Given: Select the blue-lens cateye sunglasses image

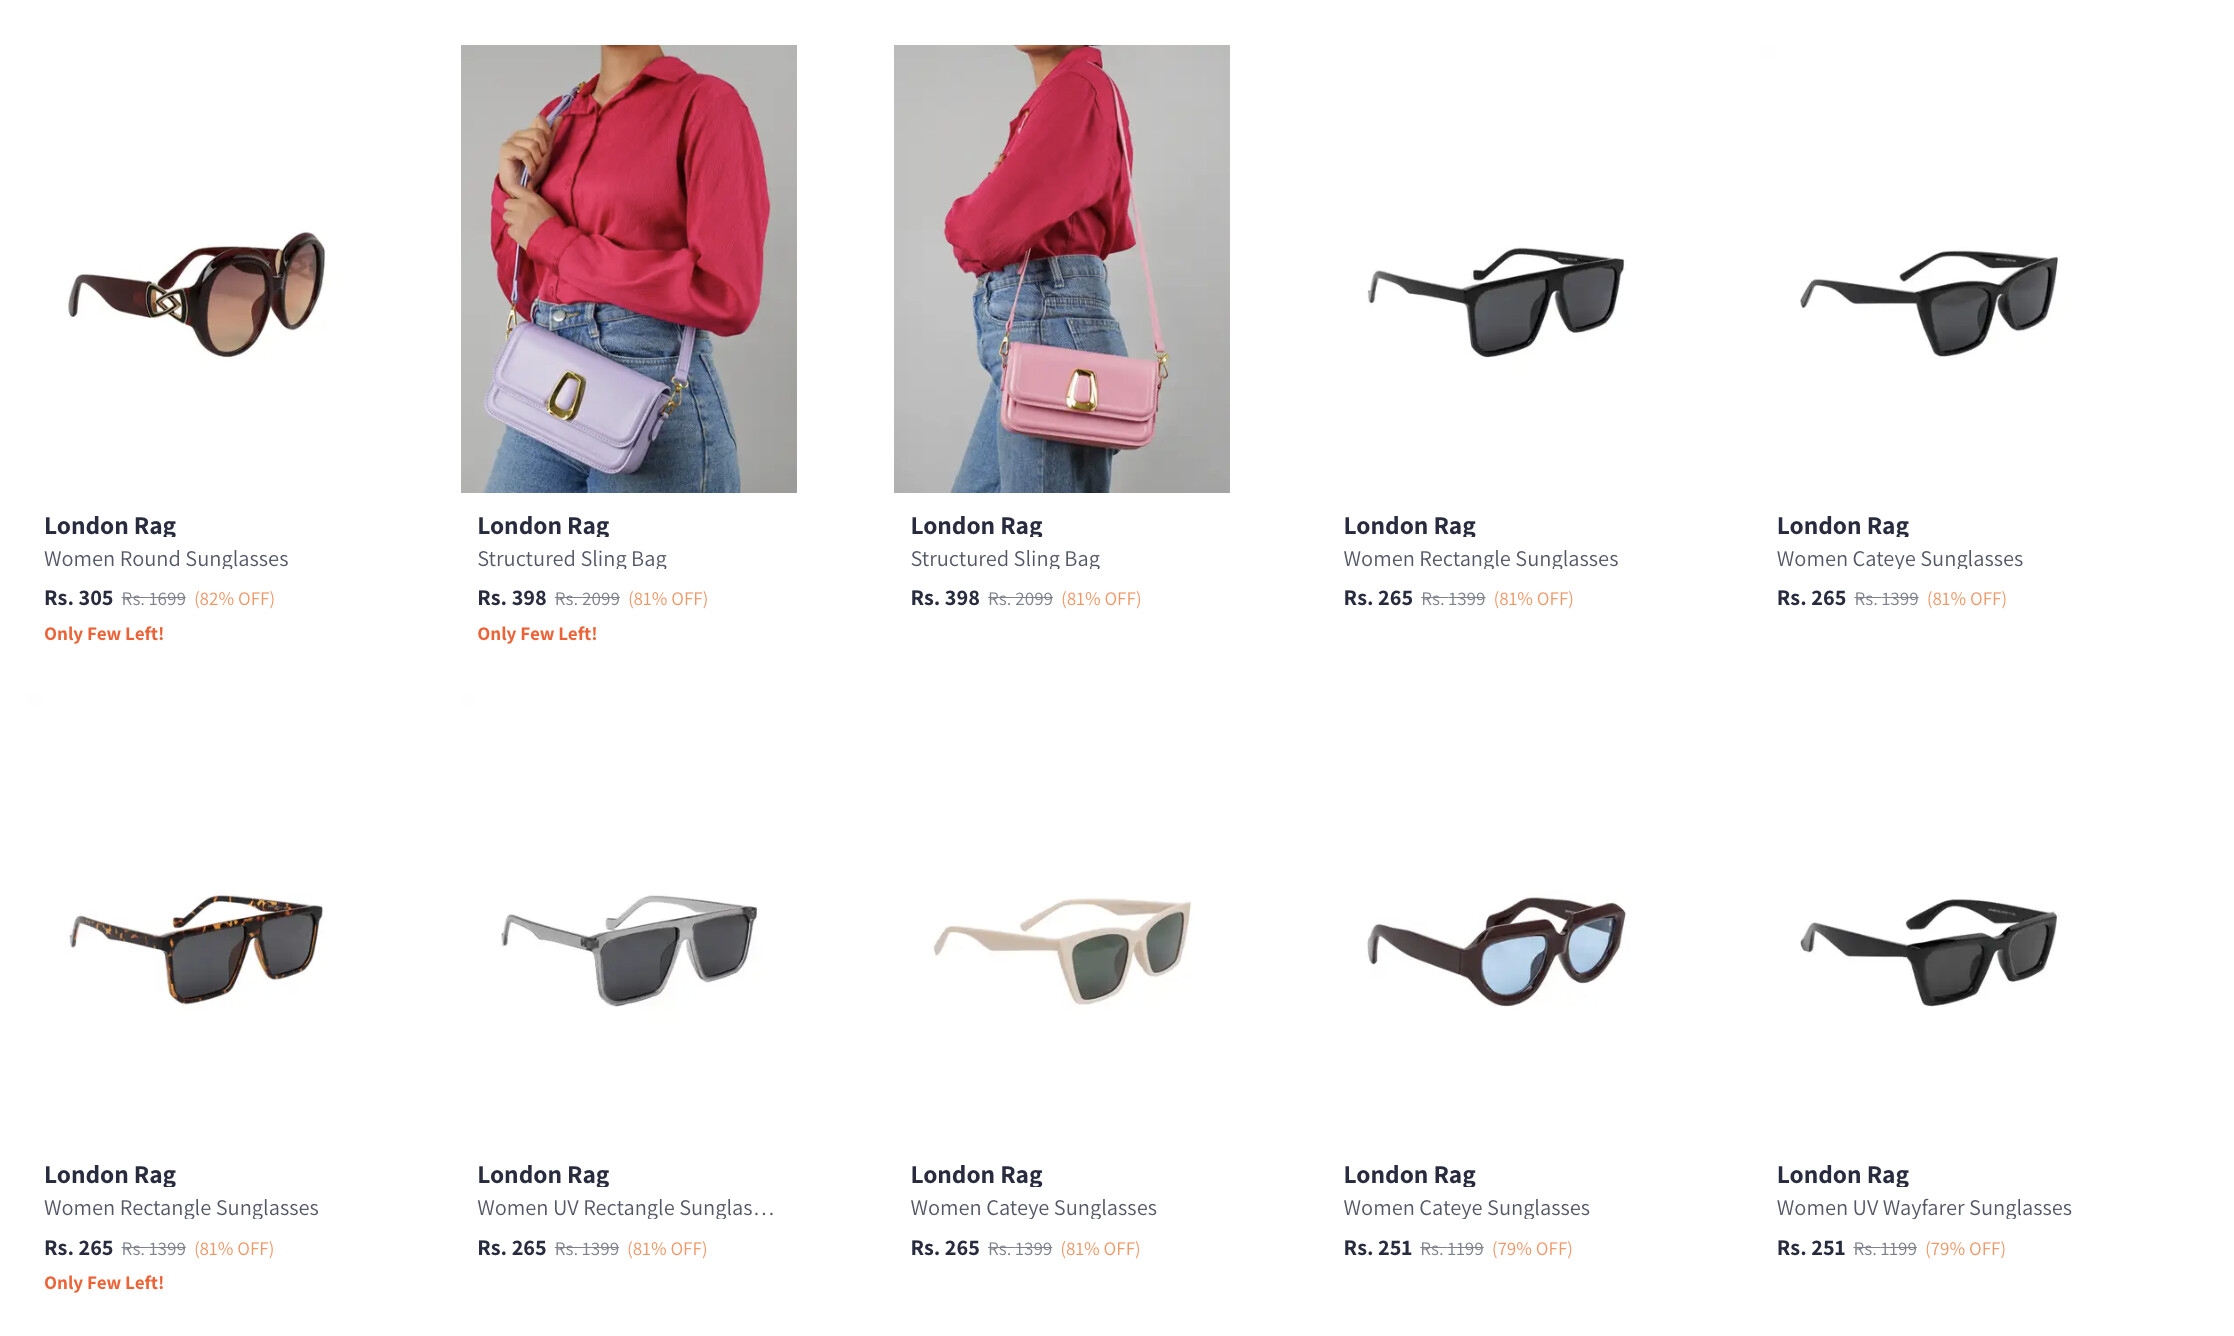Looking at the screenshot, I should pyautogui.click(x=1495, y=918).
